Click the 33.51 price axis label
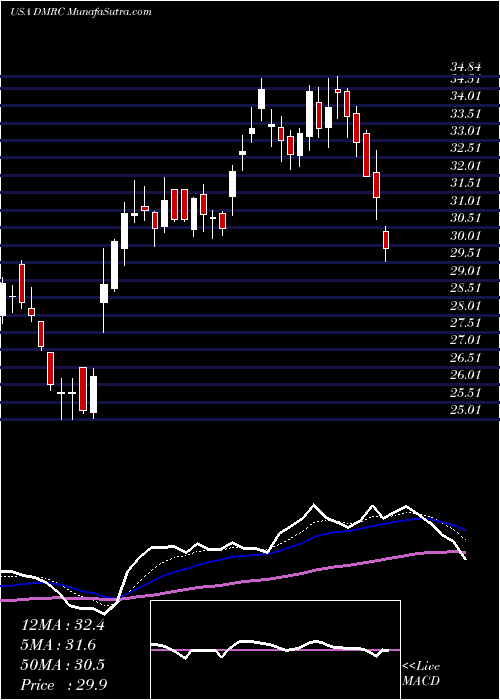Viewport: 500px width, 700px height. pos(465,113)
